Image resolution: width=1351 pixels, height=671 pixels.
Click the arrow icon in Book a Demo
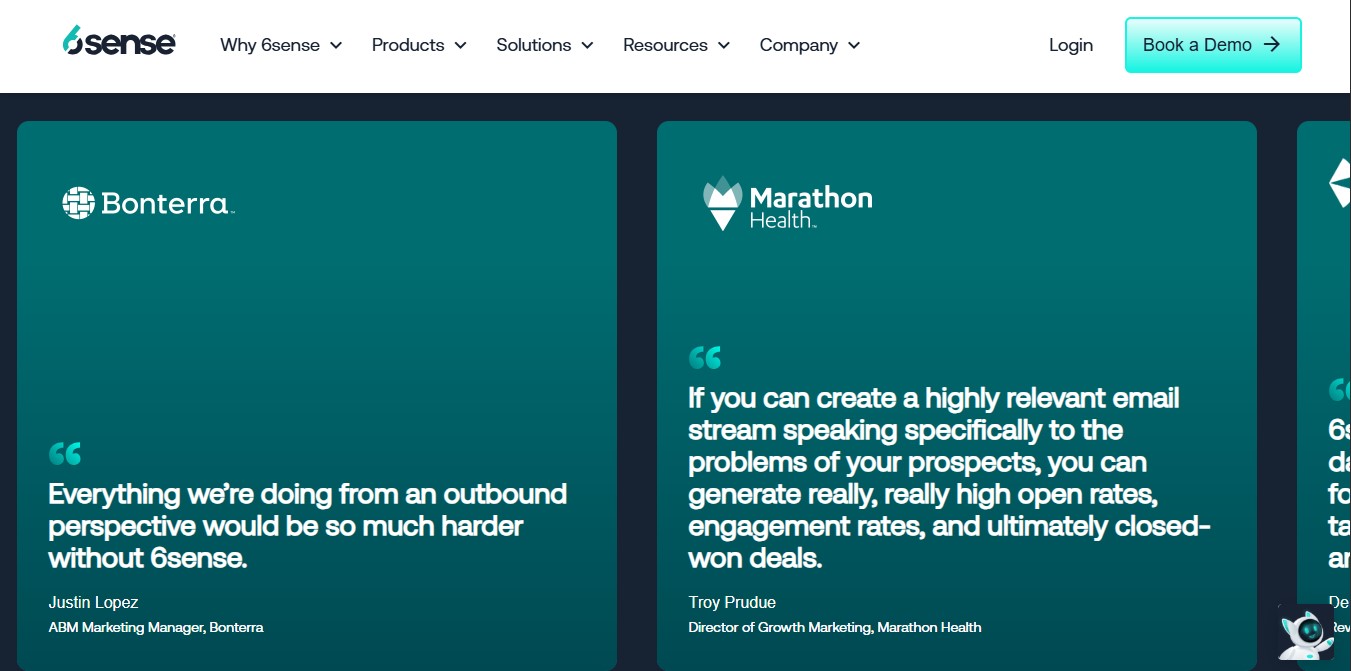pos(1272,44)
